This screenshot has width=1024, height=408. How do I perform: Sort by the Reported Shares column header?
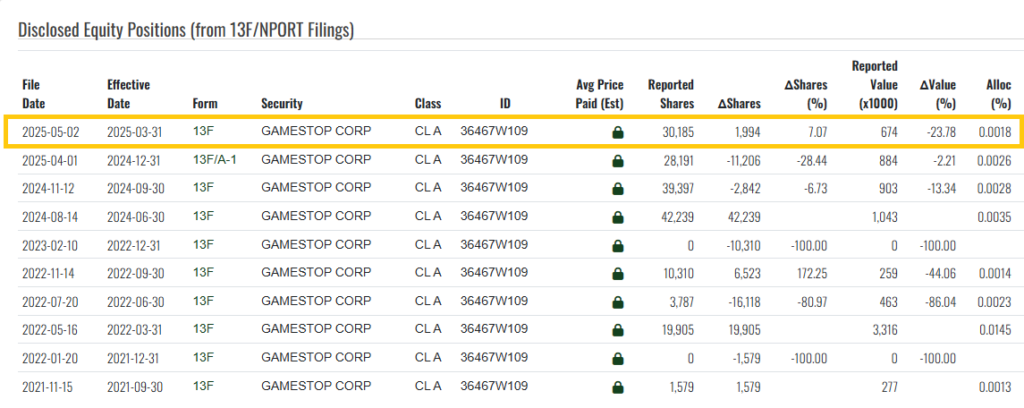click(x=671, y=94)
